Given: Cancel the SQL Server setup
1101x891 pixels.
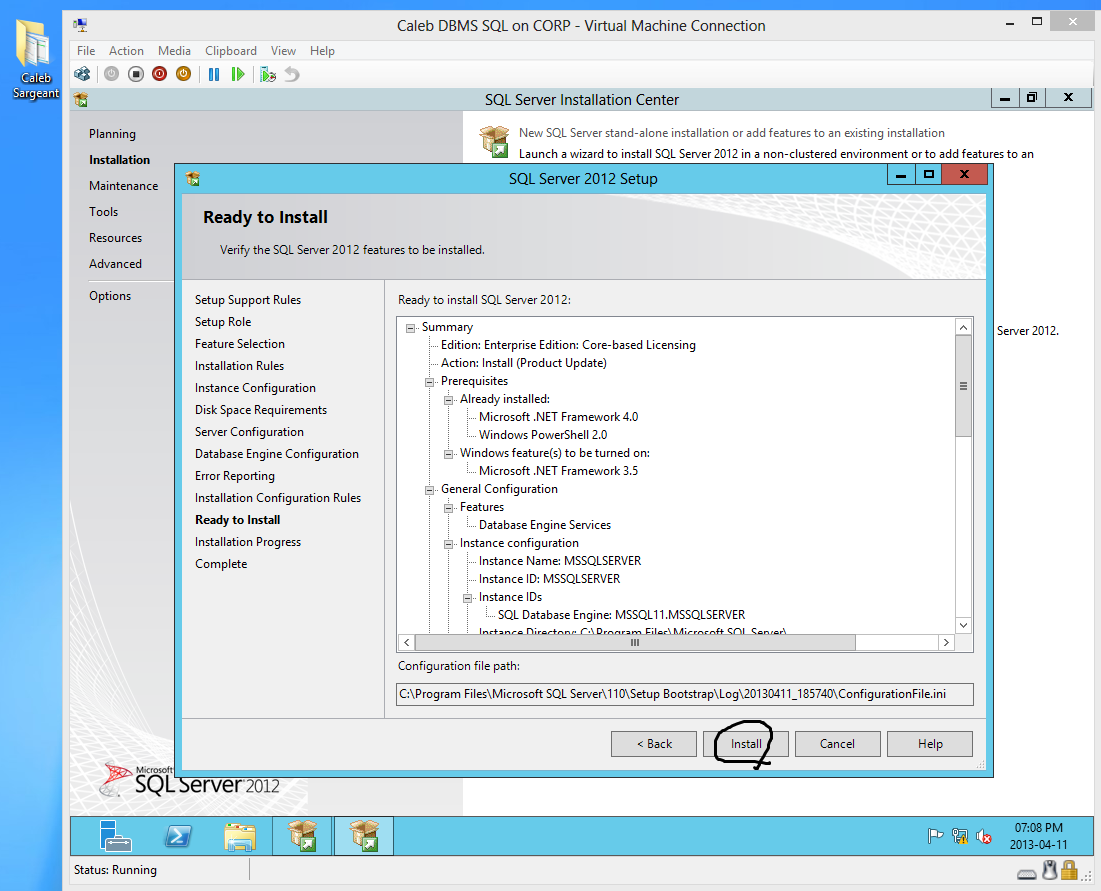Looking at the screenshot, I should (838, 744).
